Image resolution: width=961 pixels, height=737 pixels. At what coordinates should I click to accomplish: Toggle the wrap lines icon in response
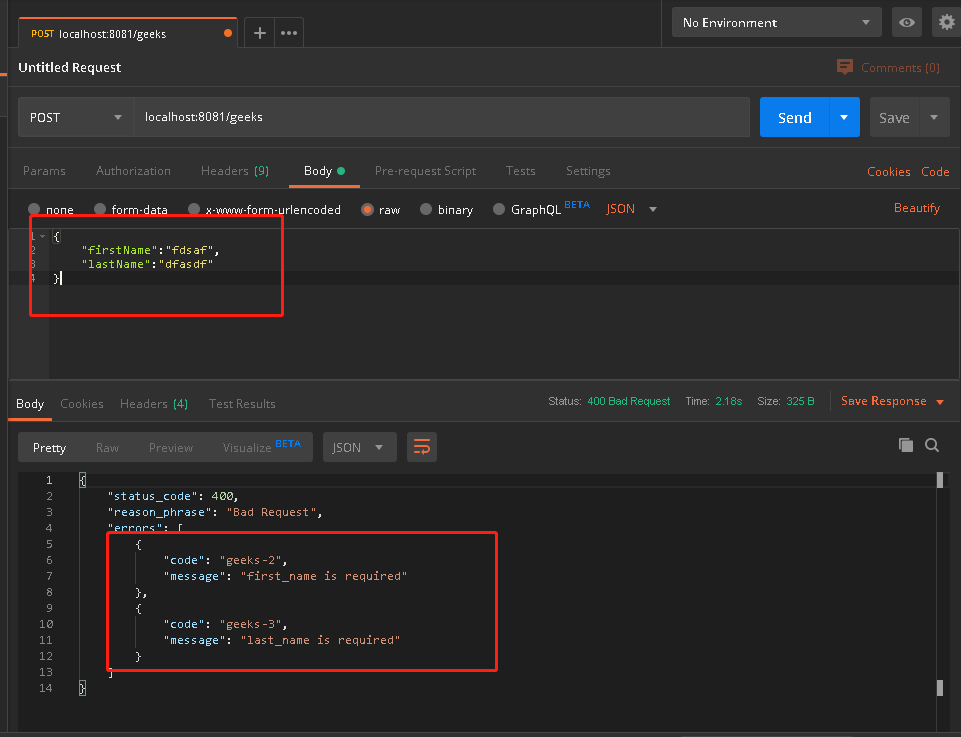[422, 447]
